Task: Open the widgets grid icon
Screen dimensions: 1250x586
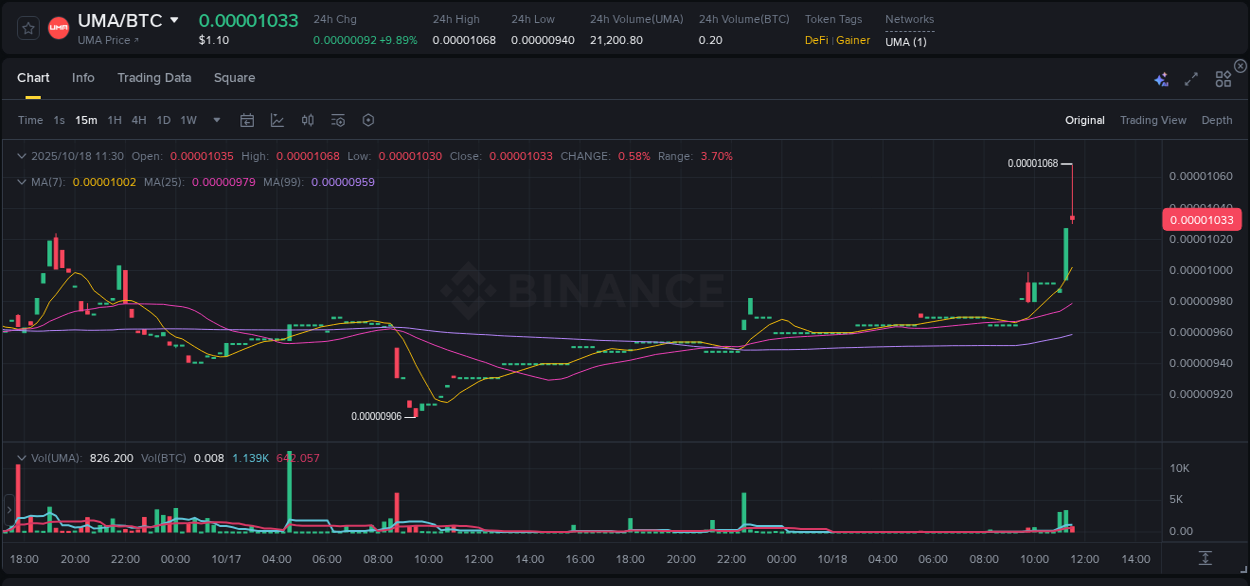Action: point(1222,77)
